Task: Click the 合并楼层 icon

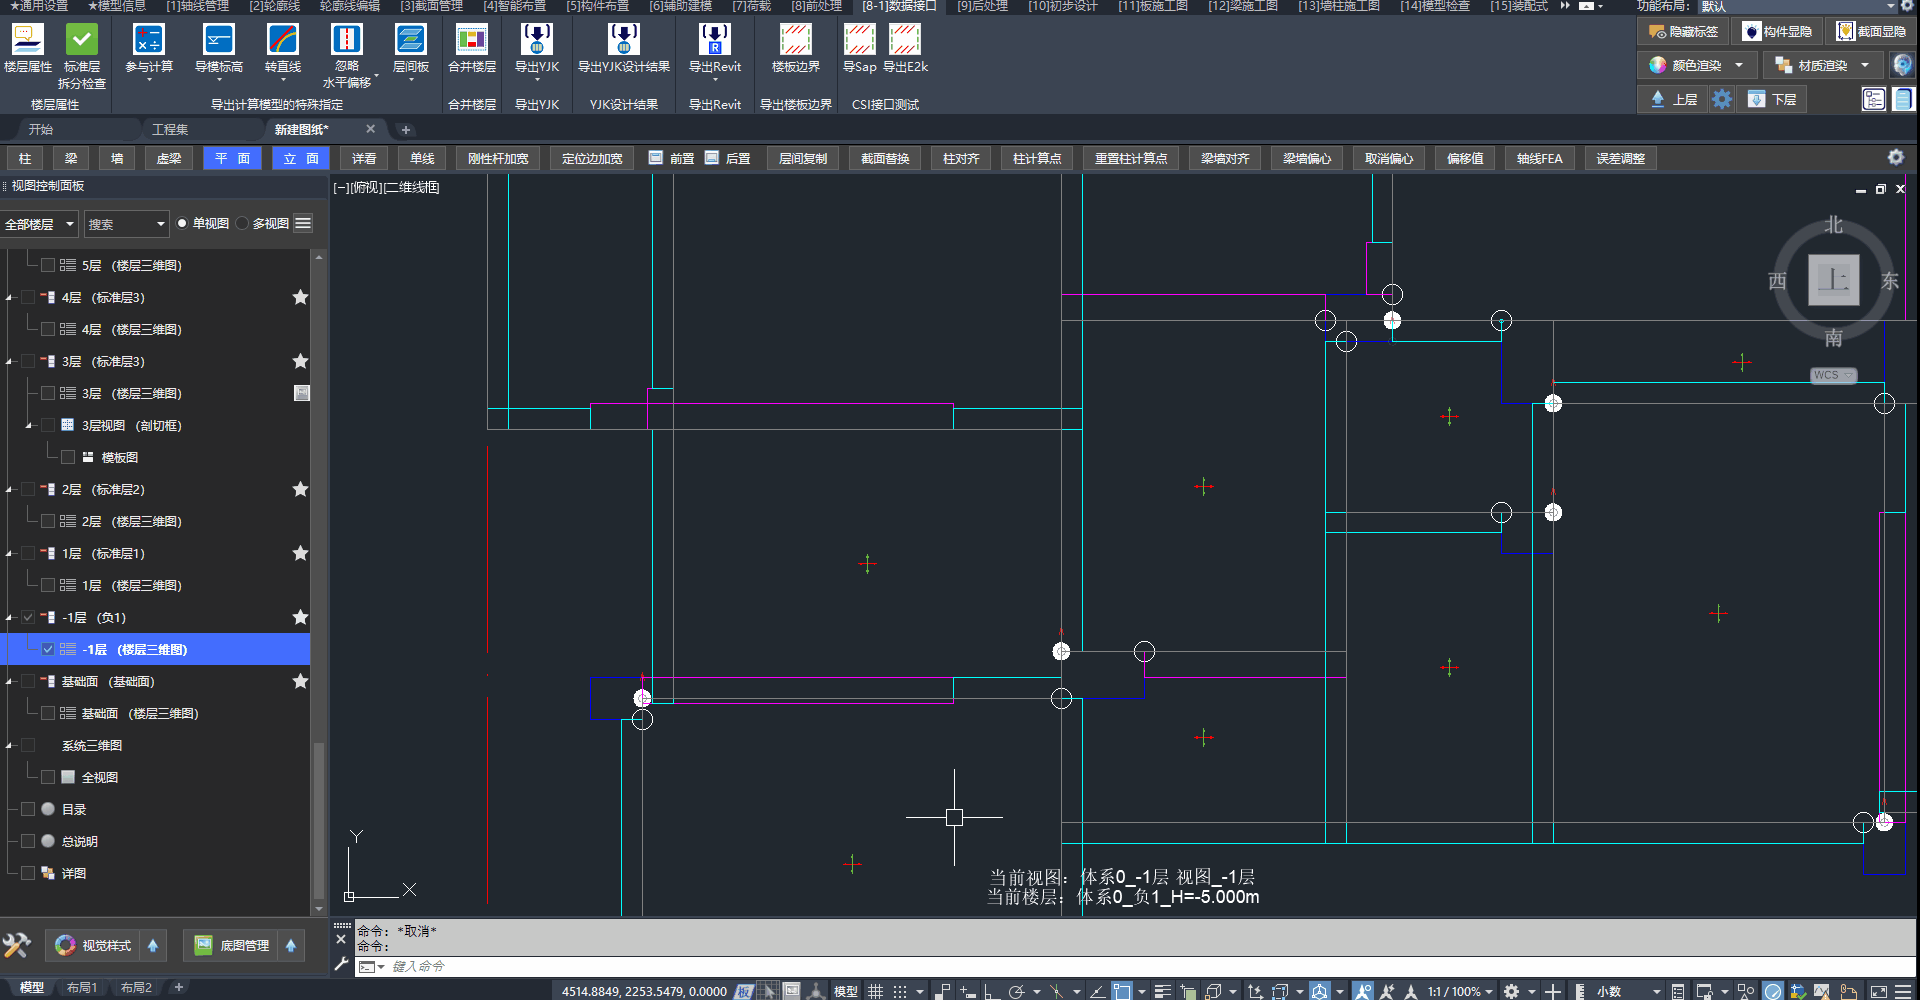Action: click(471, 40)
